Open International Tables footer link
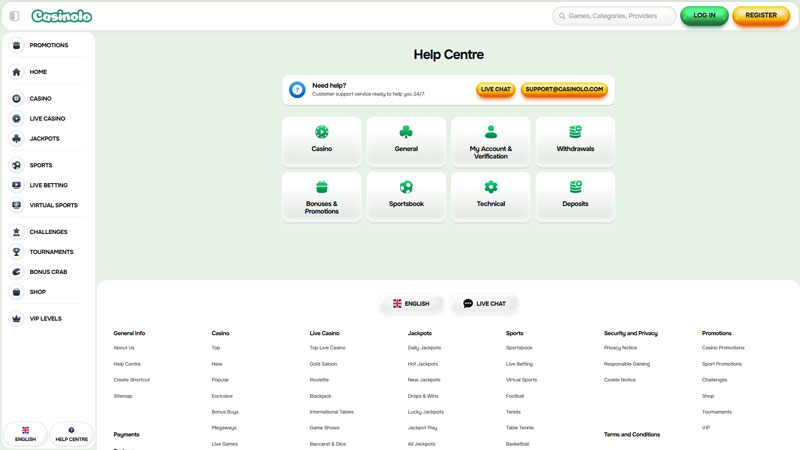The image size is (800, 450). point(331,412)
